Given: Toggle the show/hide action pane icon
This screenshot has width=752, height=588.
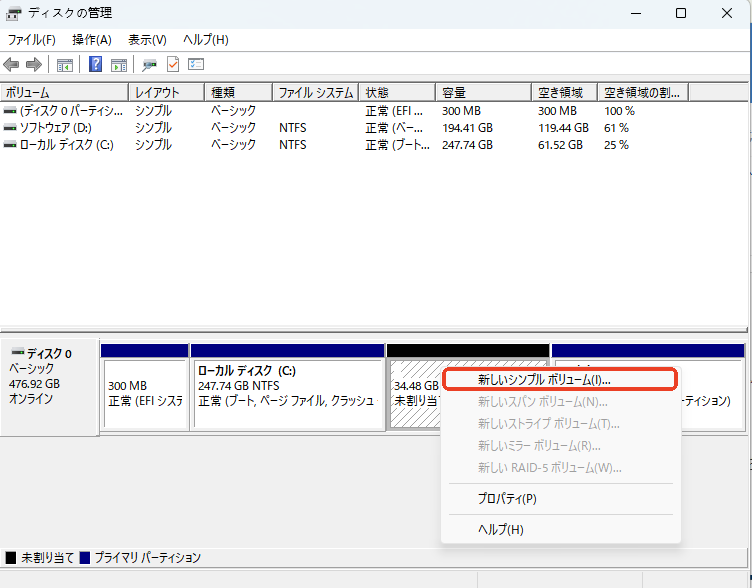Looking at the screenshot, I should 118,65.
